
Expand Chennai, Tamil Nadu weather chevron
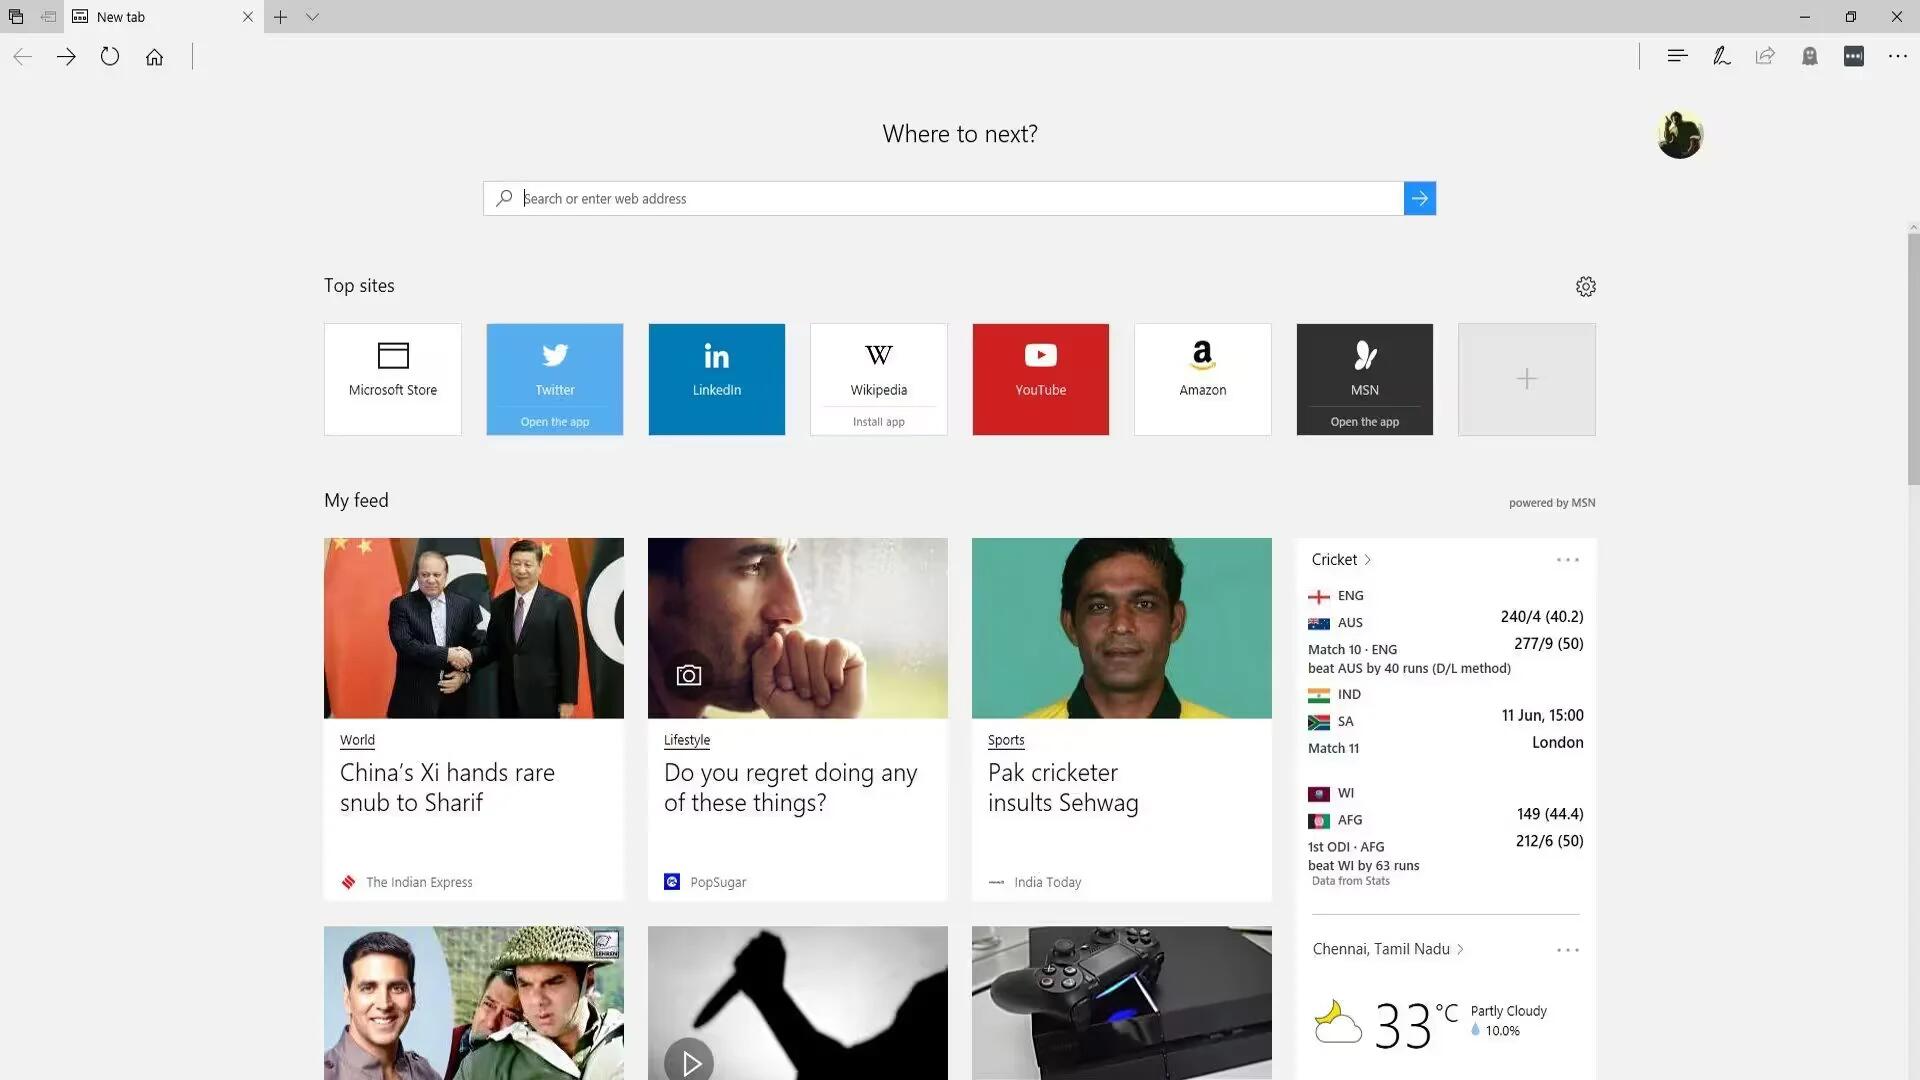pos(1460,949)
